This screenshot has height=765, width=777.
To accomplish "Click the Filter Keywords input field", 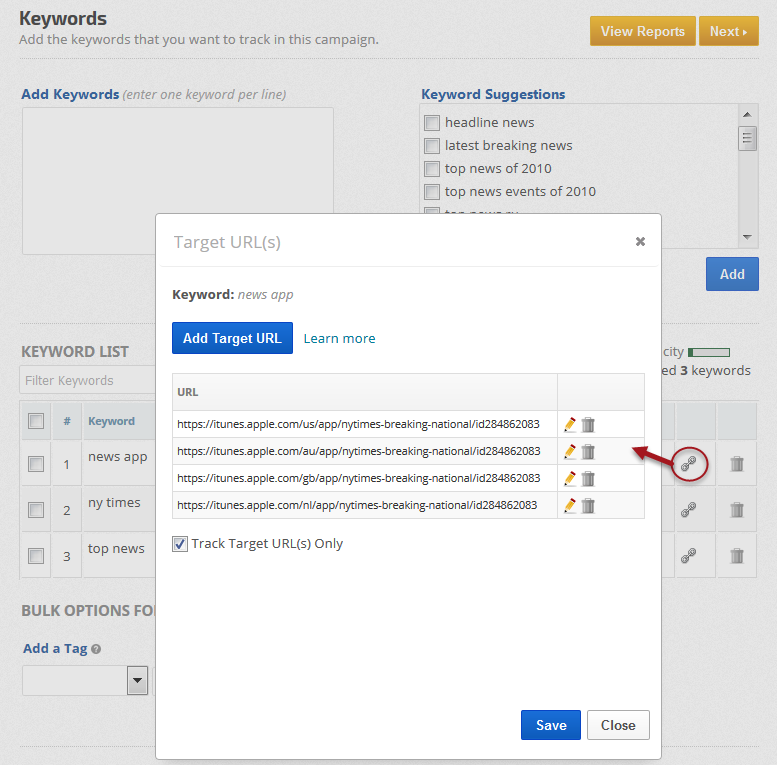I will click(x=85, y=380).
